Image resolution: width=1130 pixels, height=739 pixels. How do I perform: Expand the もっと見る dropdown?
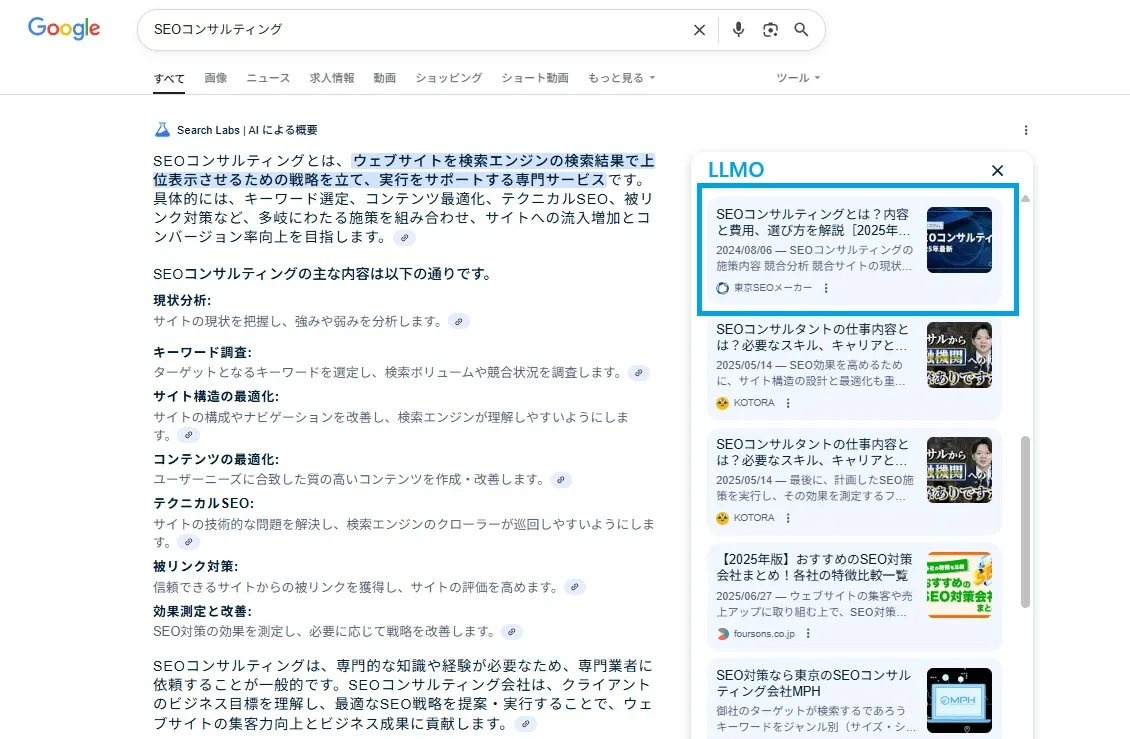coord(621,78)
